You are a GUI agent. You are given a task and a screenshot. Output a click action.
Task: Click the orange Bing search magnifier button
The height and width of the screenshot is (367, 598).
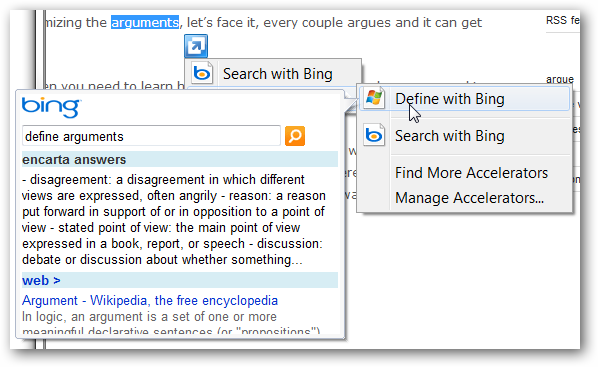[295, 136]
